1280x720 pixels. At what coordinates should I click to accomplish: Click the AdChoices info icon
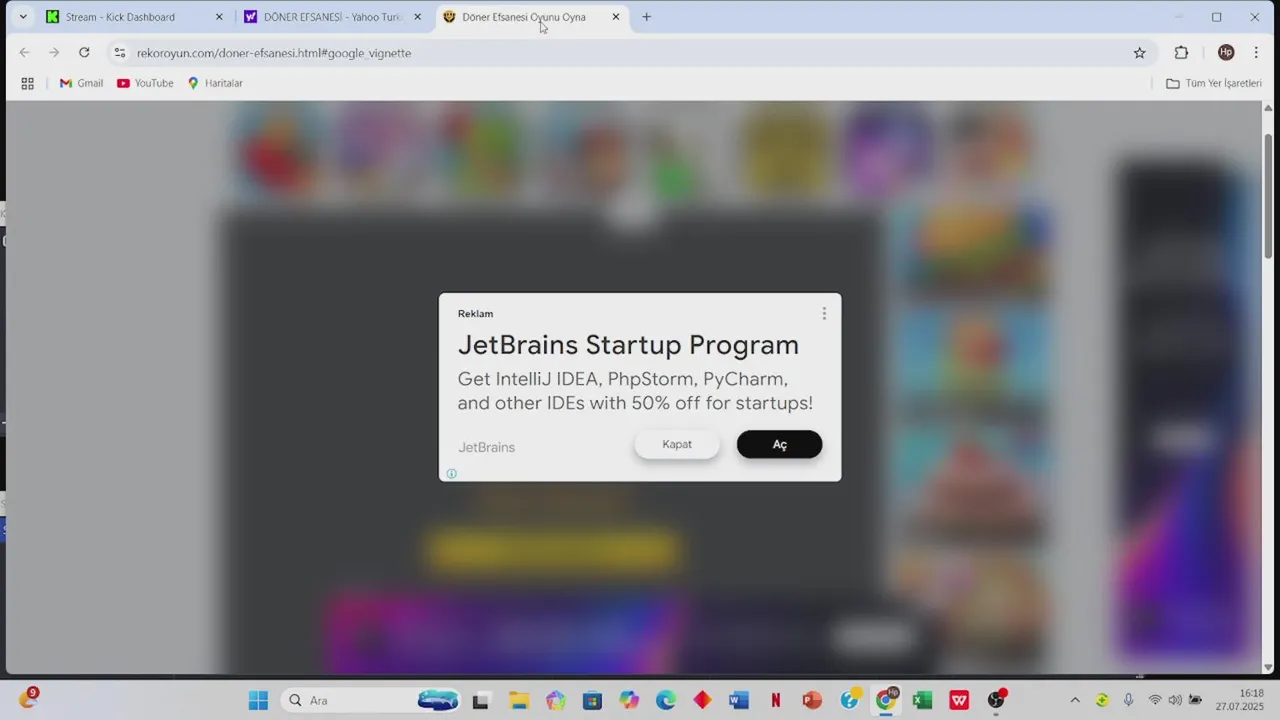[451, 474]
